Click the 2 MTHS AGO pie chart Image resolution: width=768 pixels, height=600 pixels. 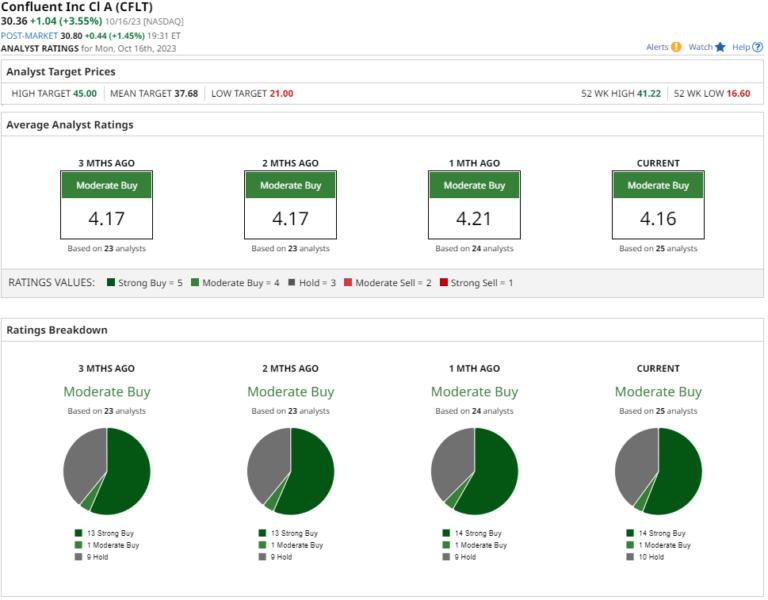290,471
